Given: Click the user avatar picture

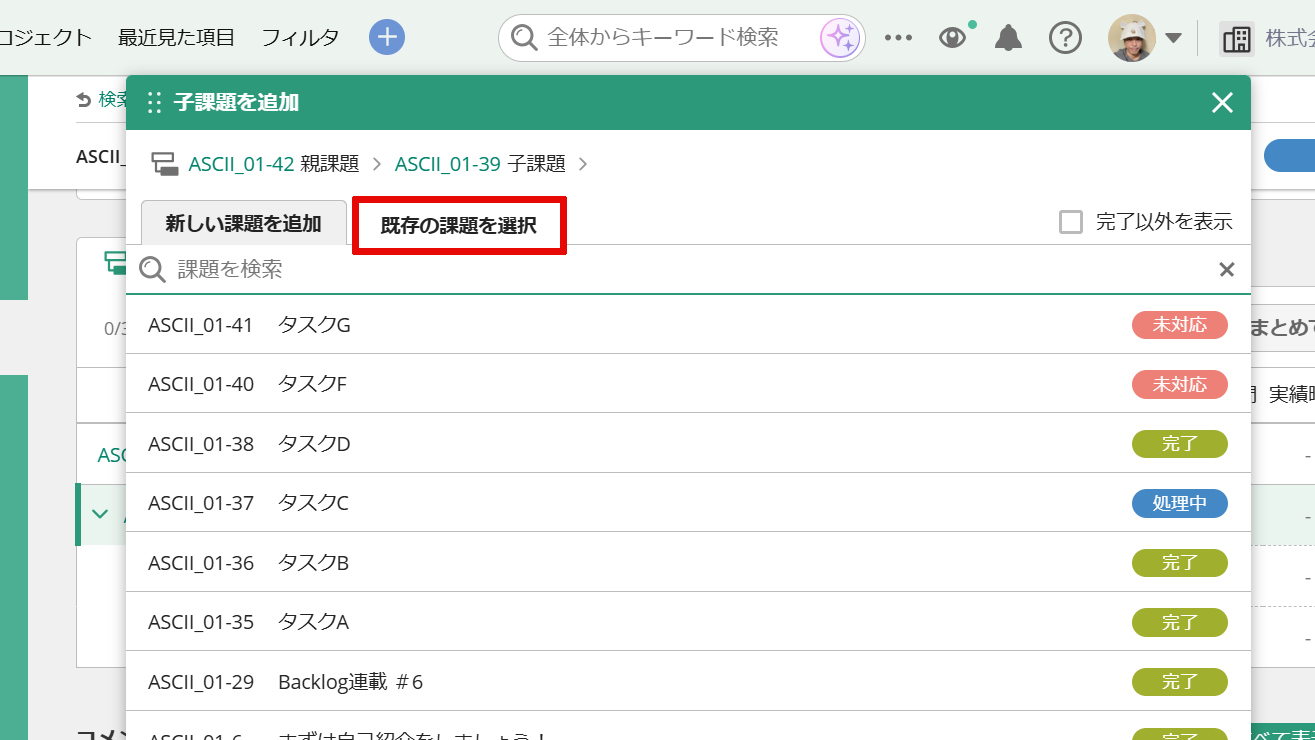Looking at the screenshot, I should coord(1132,38).
